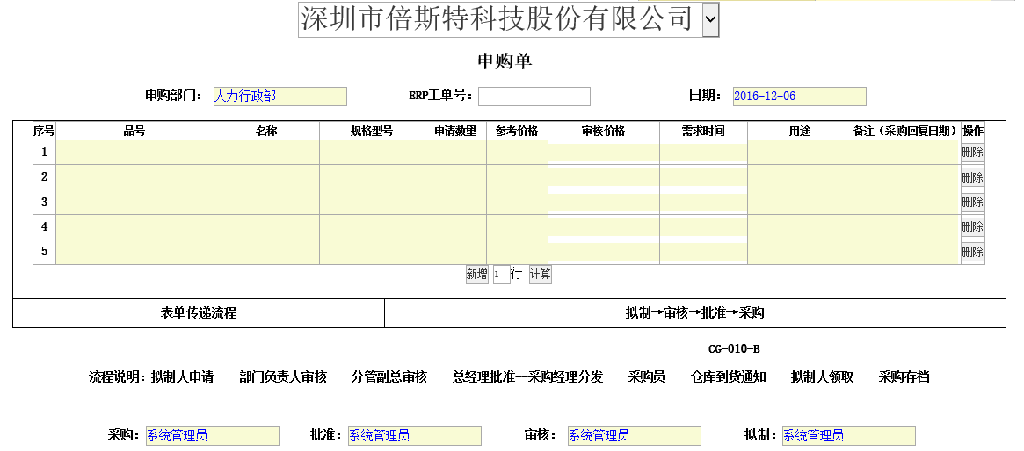Click the 参考价格 cell in row 2
This screenshot has width=1024, height=451.
[x=517, y=177]
